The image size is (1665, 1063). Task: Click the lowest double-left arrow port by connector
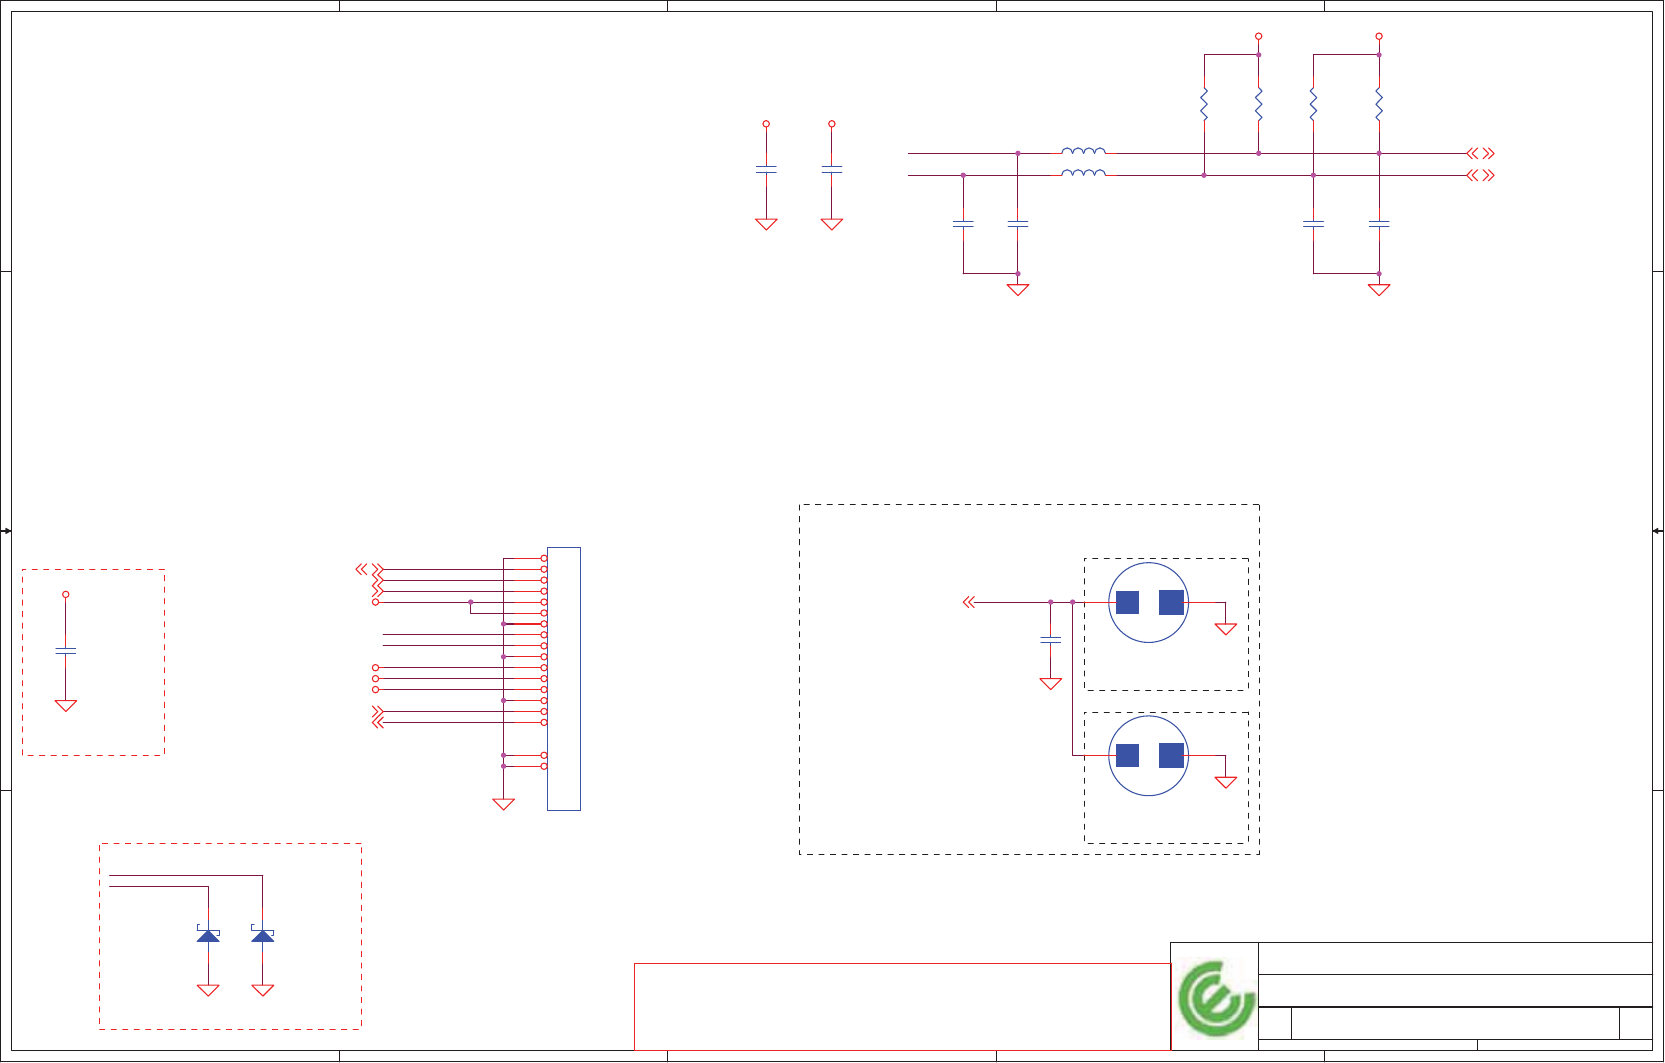[x=377, y=722]
